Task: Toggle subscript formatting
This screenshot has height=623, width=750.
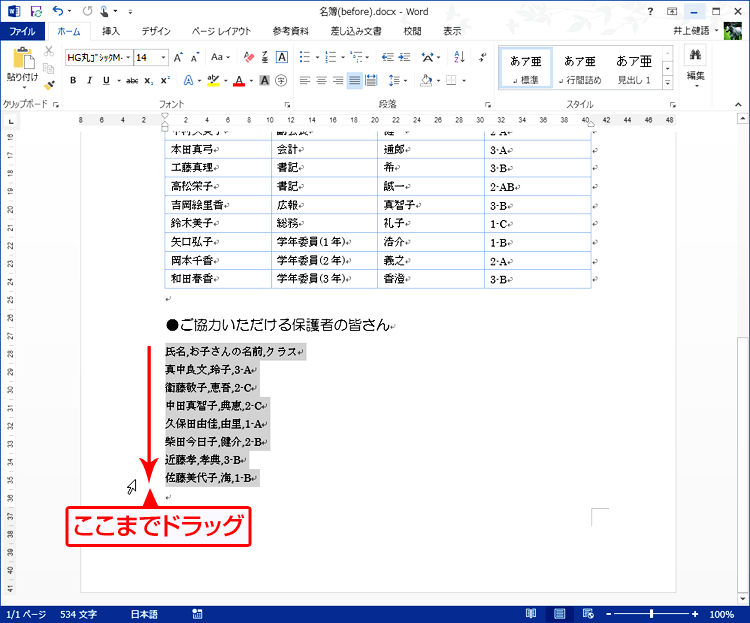Action: (x=149, y=80)
